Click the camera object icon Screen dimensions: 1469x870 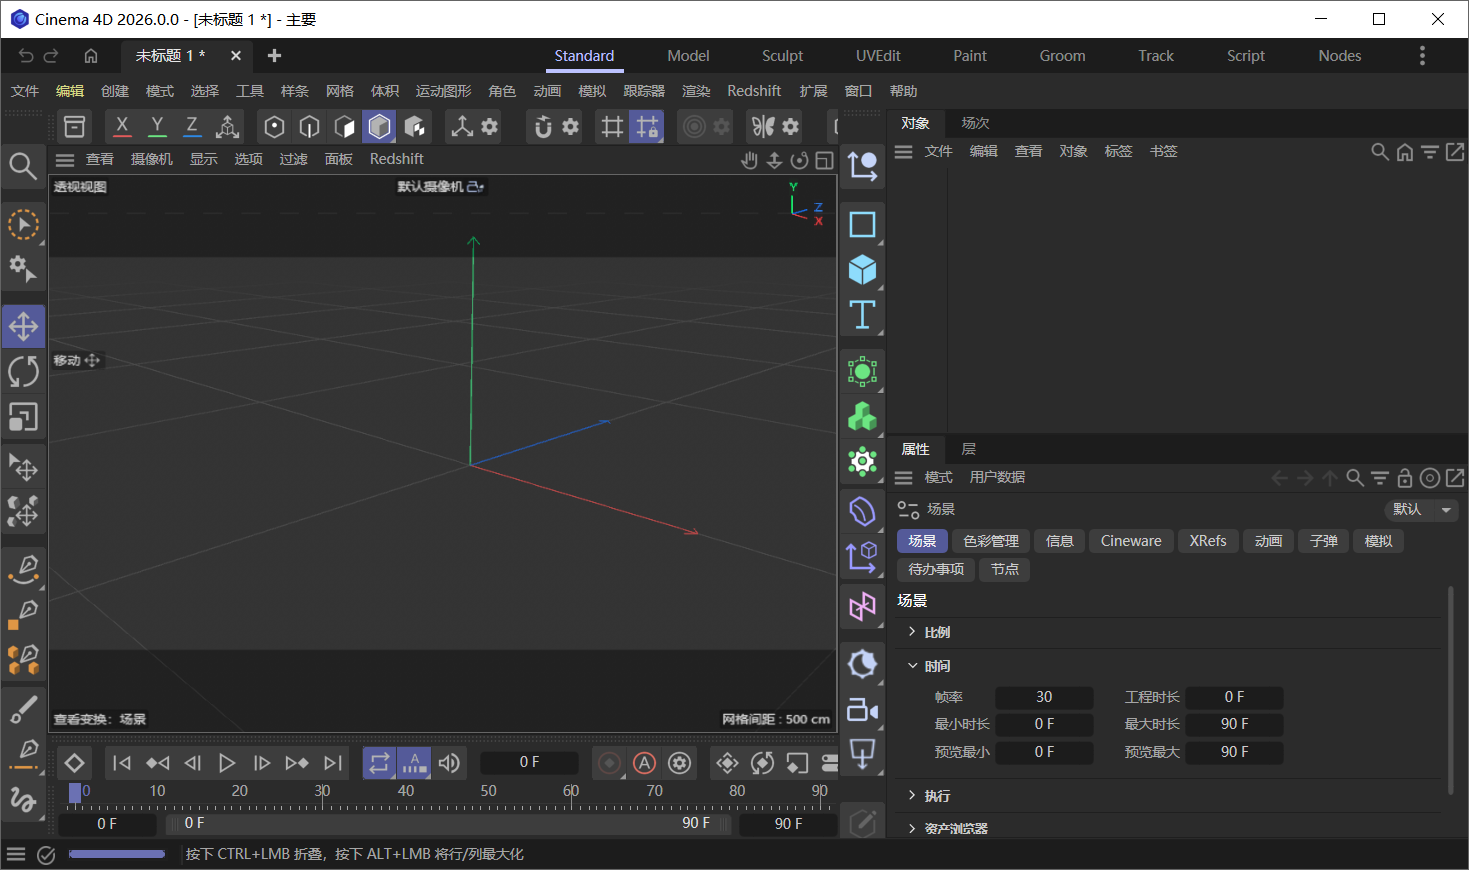click(862, 710)
